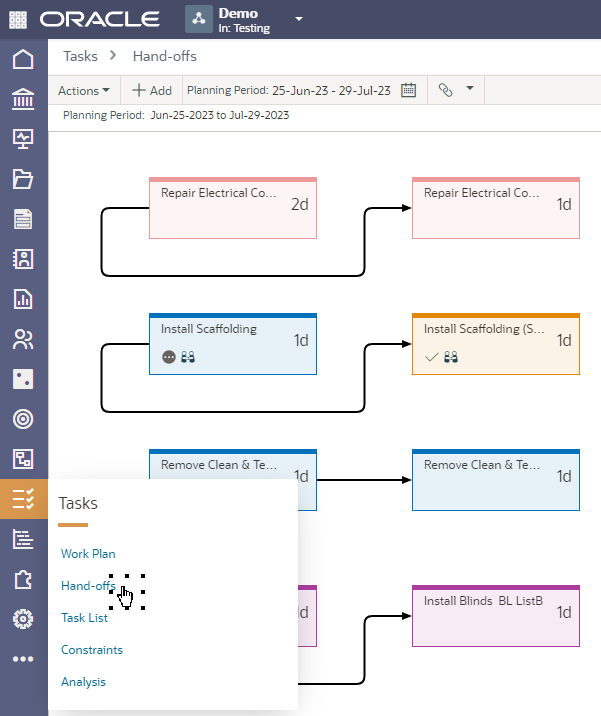
Task: Go to the Home icon in sidebar
Action: tap(23, 58)
